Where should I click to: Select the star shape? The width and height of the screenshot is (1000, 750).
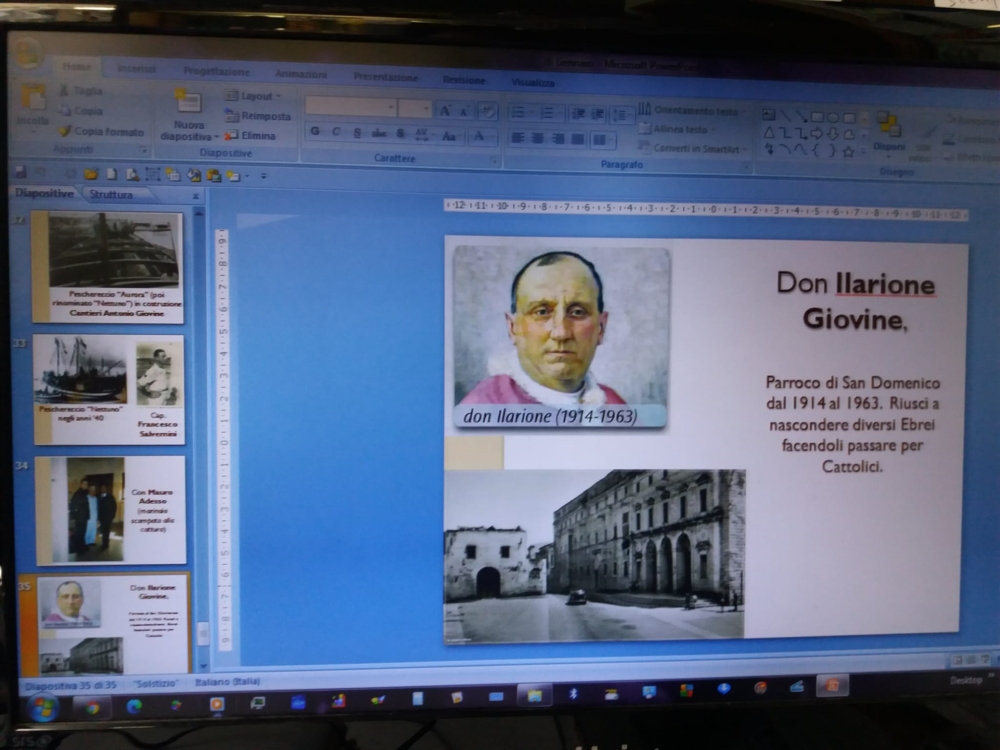848,152
